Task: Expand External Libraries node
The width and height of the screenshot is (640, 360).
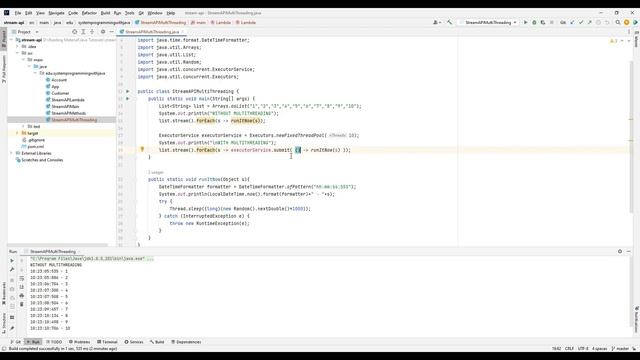Action: click(11, 153)
